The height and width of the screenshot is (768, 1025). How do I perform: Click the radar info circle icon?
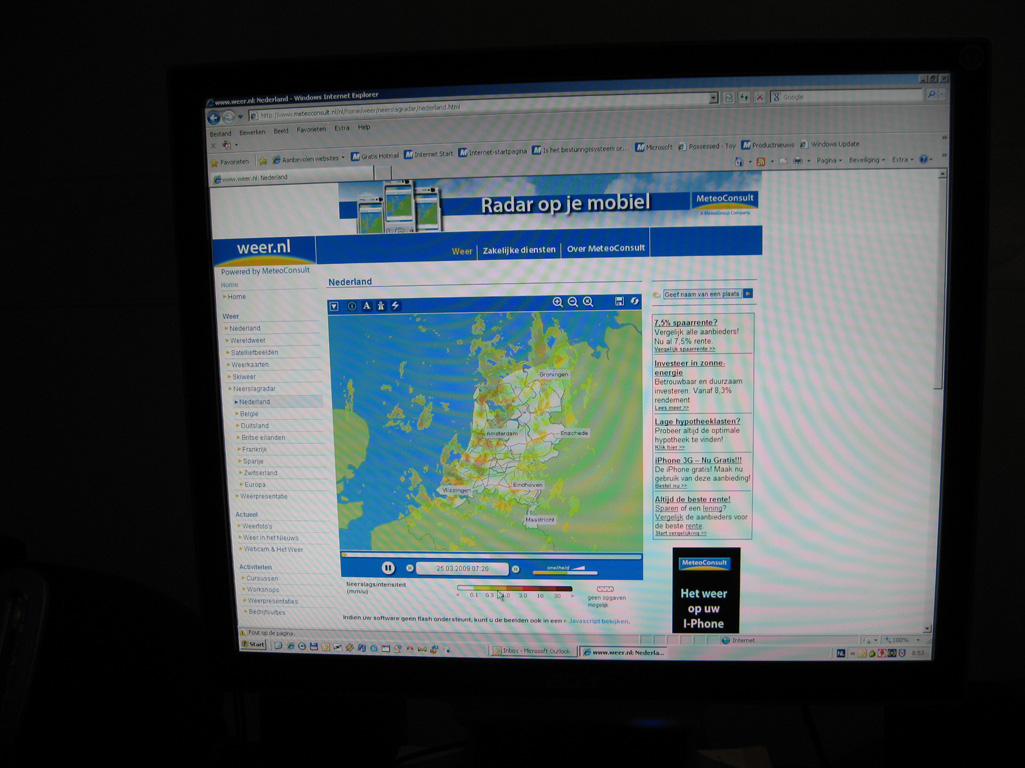click(352, 306)
